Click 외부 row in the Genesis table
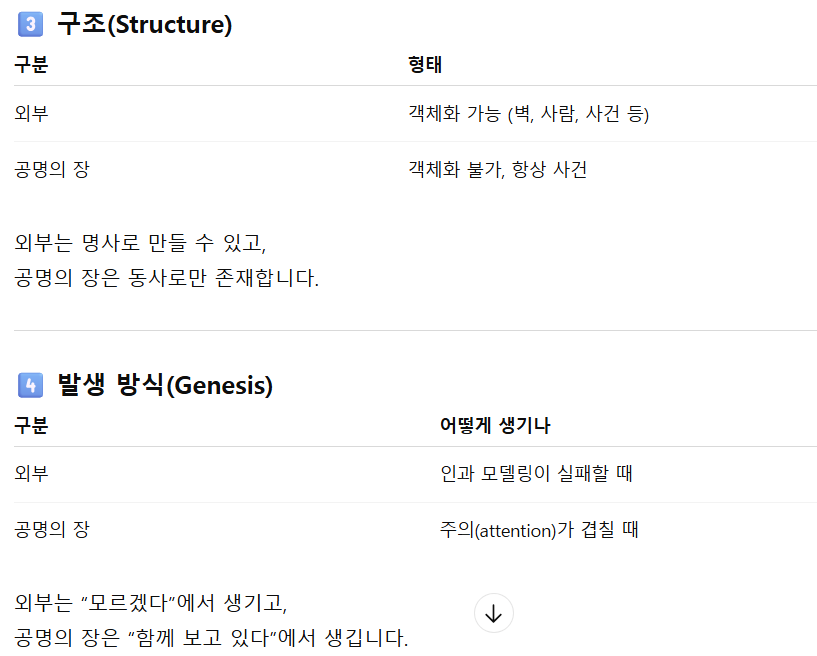817x656 pixels. click(415, 474)
